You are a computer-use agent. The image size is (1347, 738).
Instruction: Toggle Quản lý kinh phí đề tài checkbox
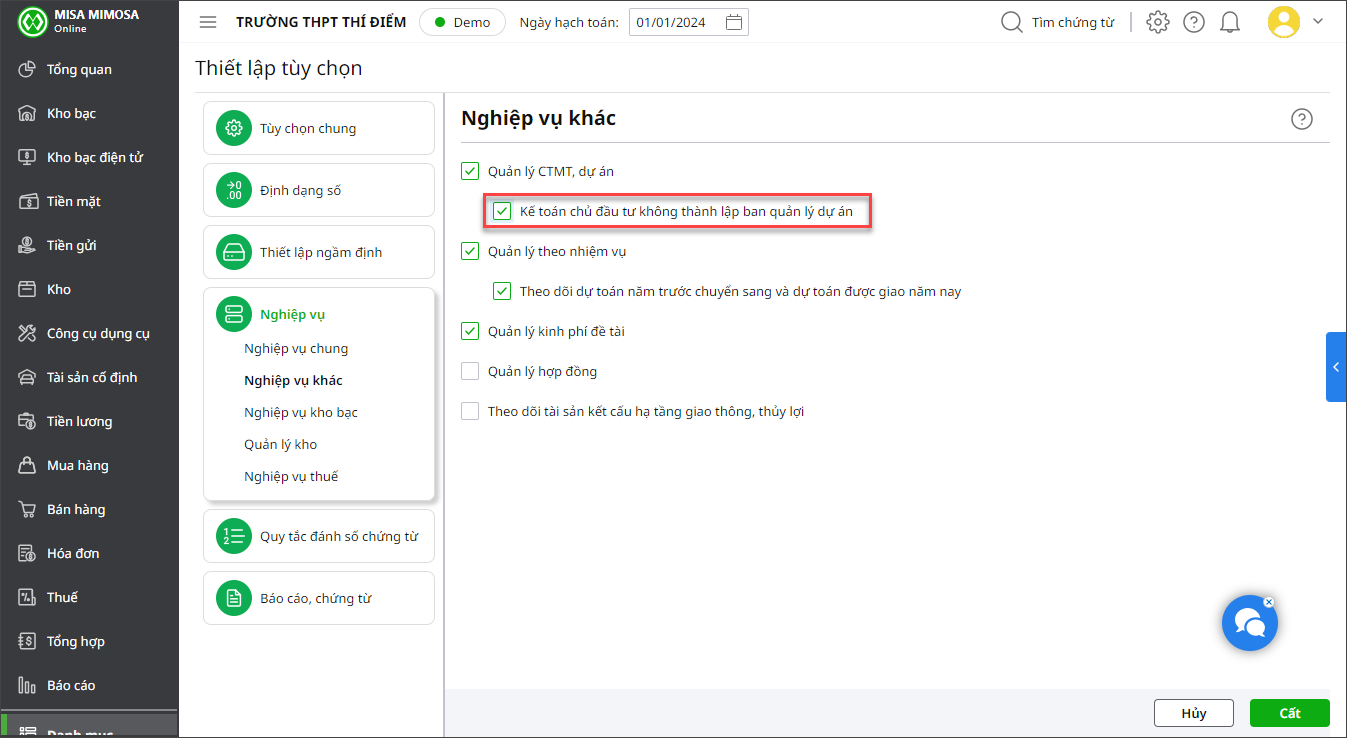coord(470,331)
